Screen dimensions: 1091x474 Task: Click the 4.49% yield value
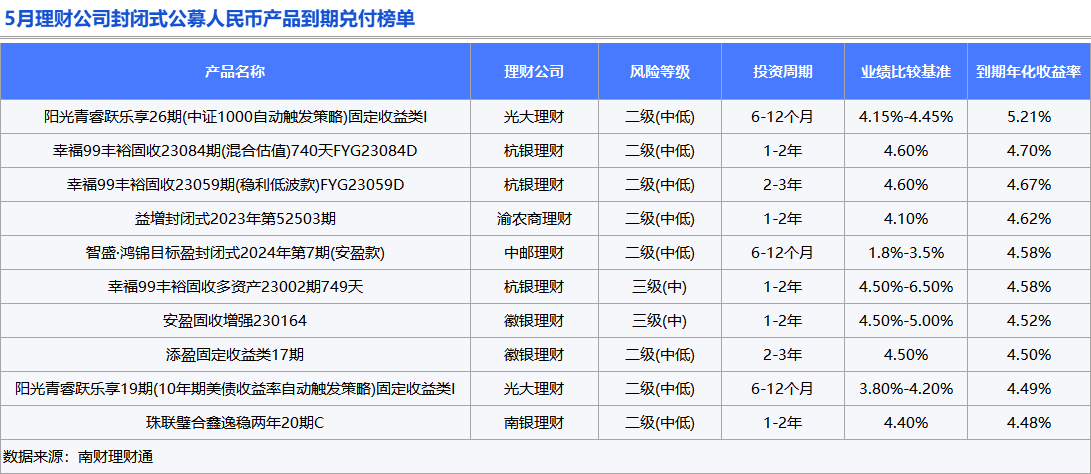point(1028,389)
